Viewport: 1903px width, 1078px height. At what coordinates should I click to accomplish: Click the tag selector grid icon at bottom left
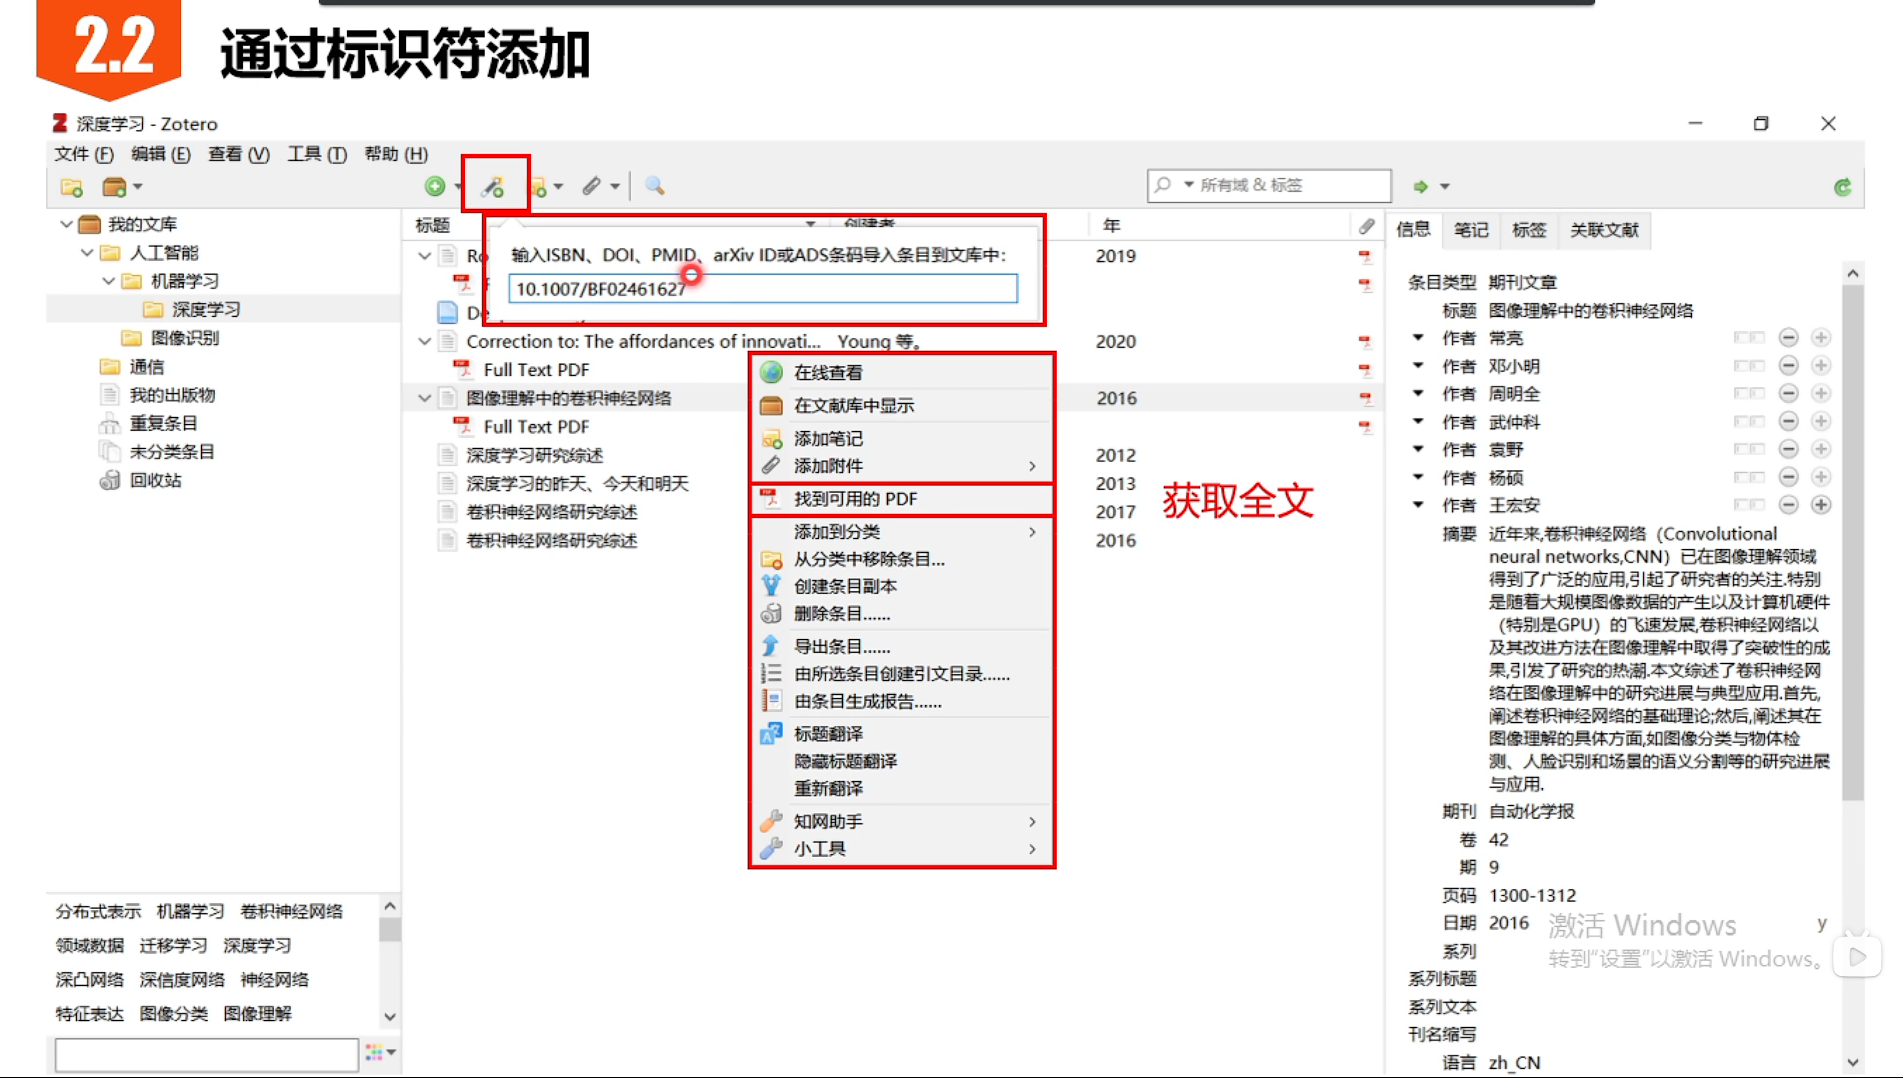[x=375, y=1051]
